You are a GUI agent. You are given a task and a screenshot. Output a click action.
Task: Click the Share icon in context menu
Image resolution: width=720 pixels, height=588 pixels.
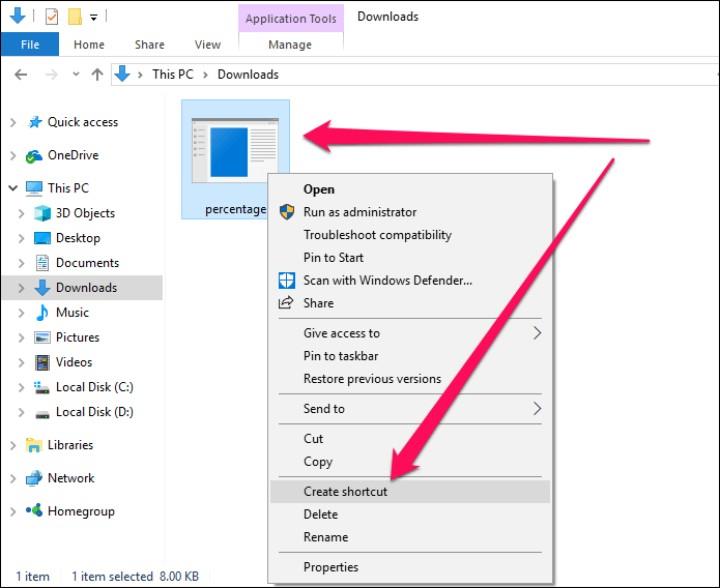click(286, 303)
